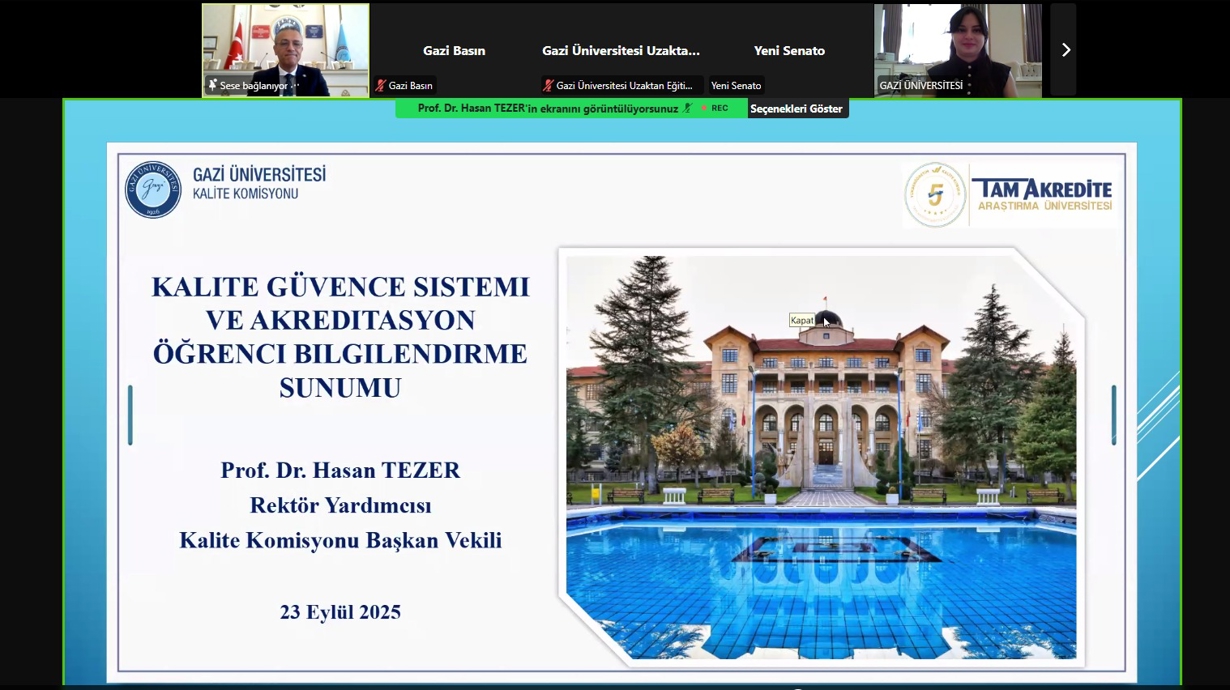Click the red REC recording indicator
This screenshot has height=690, width=1230.
(714, 108)
